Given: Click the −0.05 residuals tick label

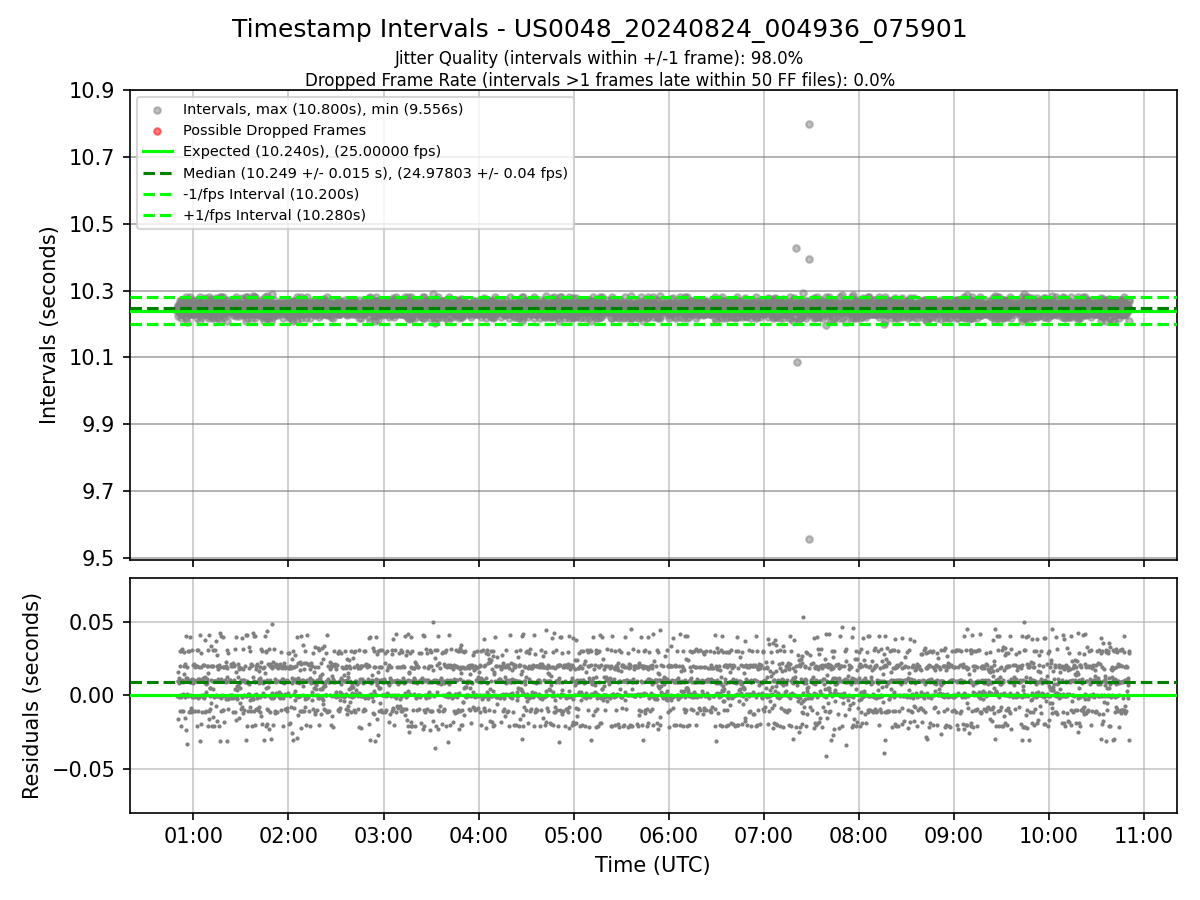Looking at the screenshot, I should [82, 769].
